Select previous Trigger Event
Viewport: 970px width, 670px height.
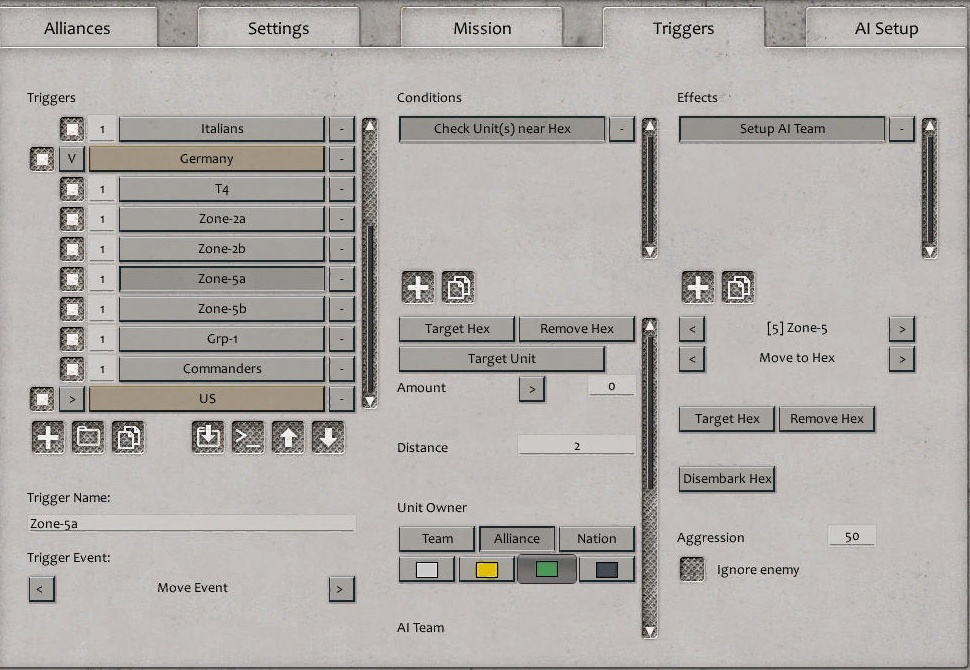41,589
